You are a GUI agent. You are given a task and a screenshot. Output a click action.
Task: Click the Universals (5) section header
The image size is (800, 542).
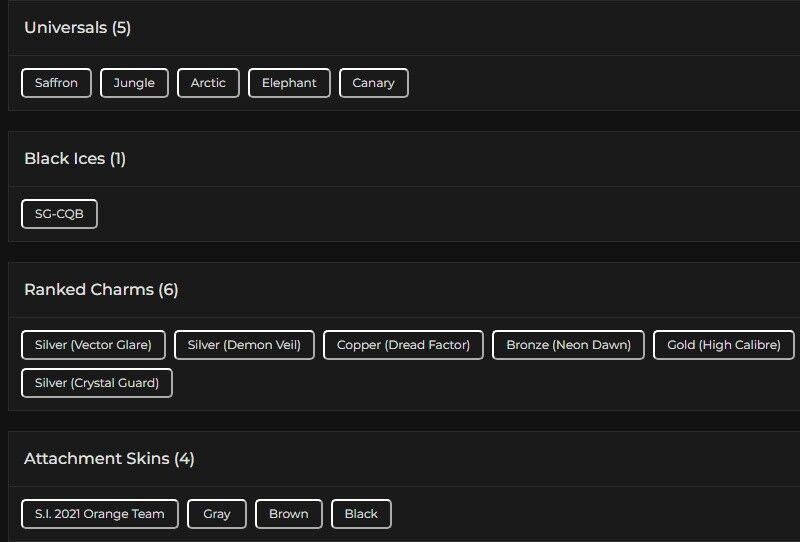pyautogui.click(x=78, y=28)
